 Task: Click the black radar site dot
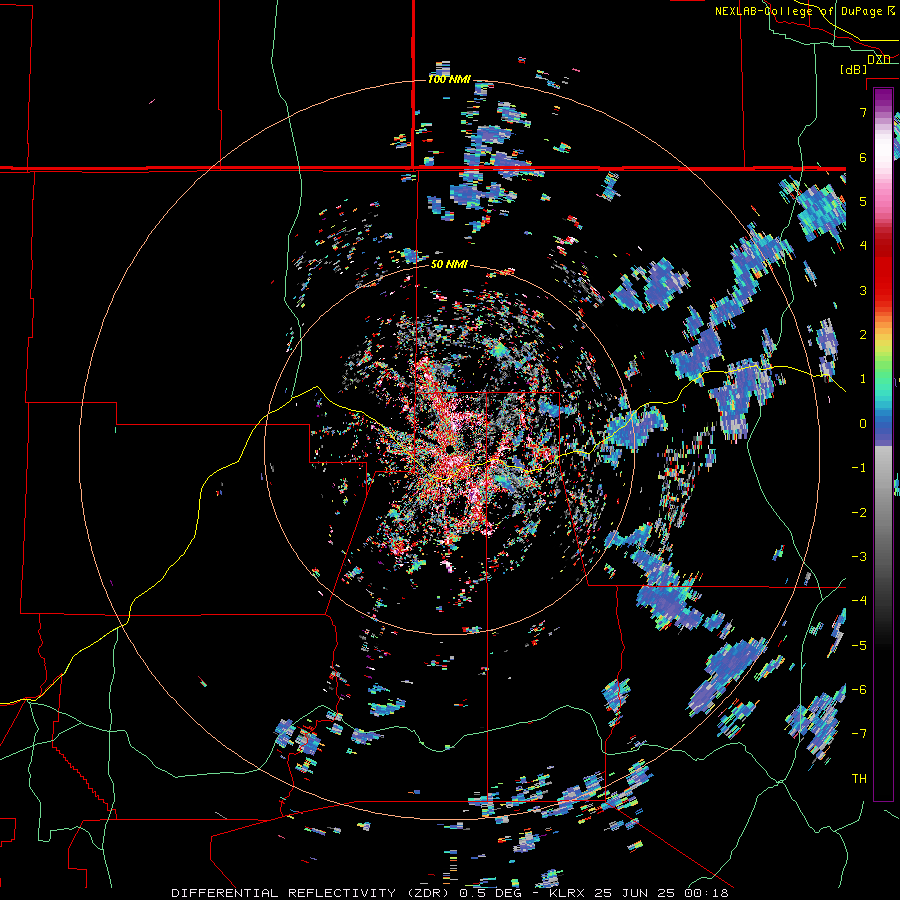click(x=450, y=449)
